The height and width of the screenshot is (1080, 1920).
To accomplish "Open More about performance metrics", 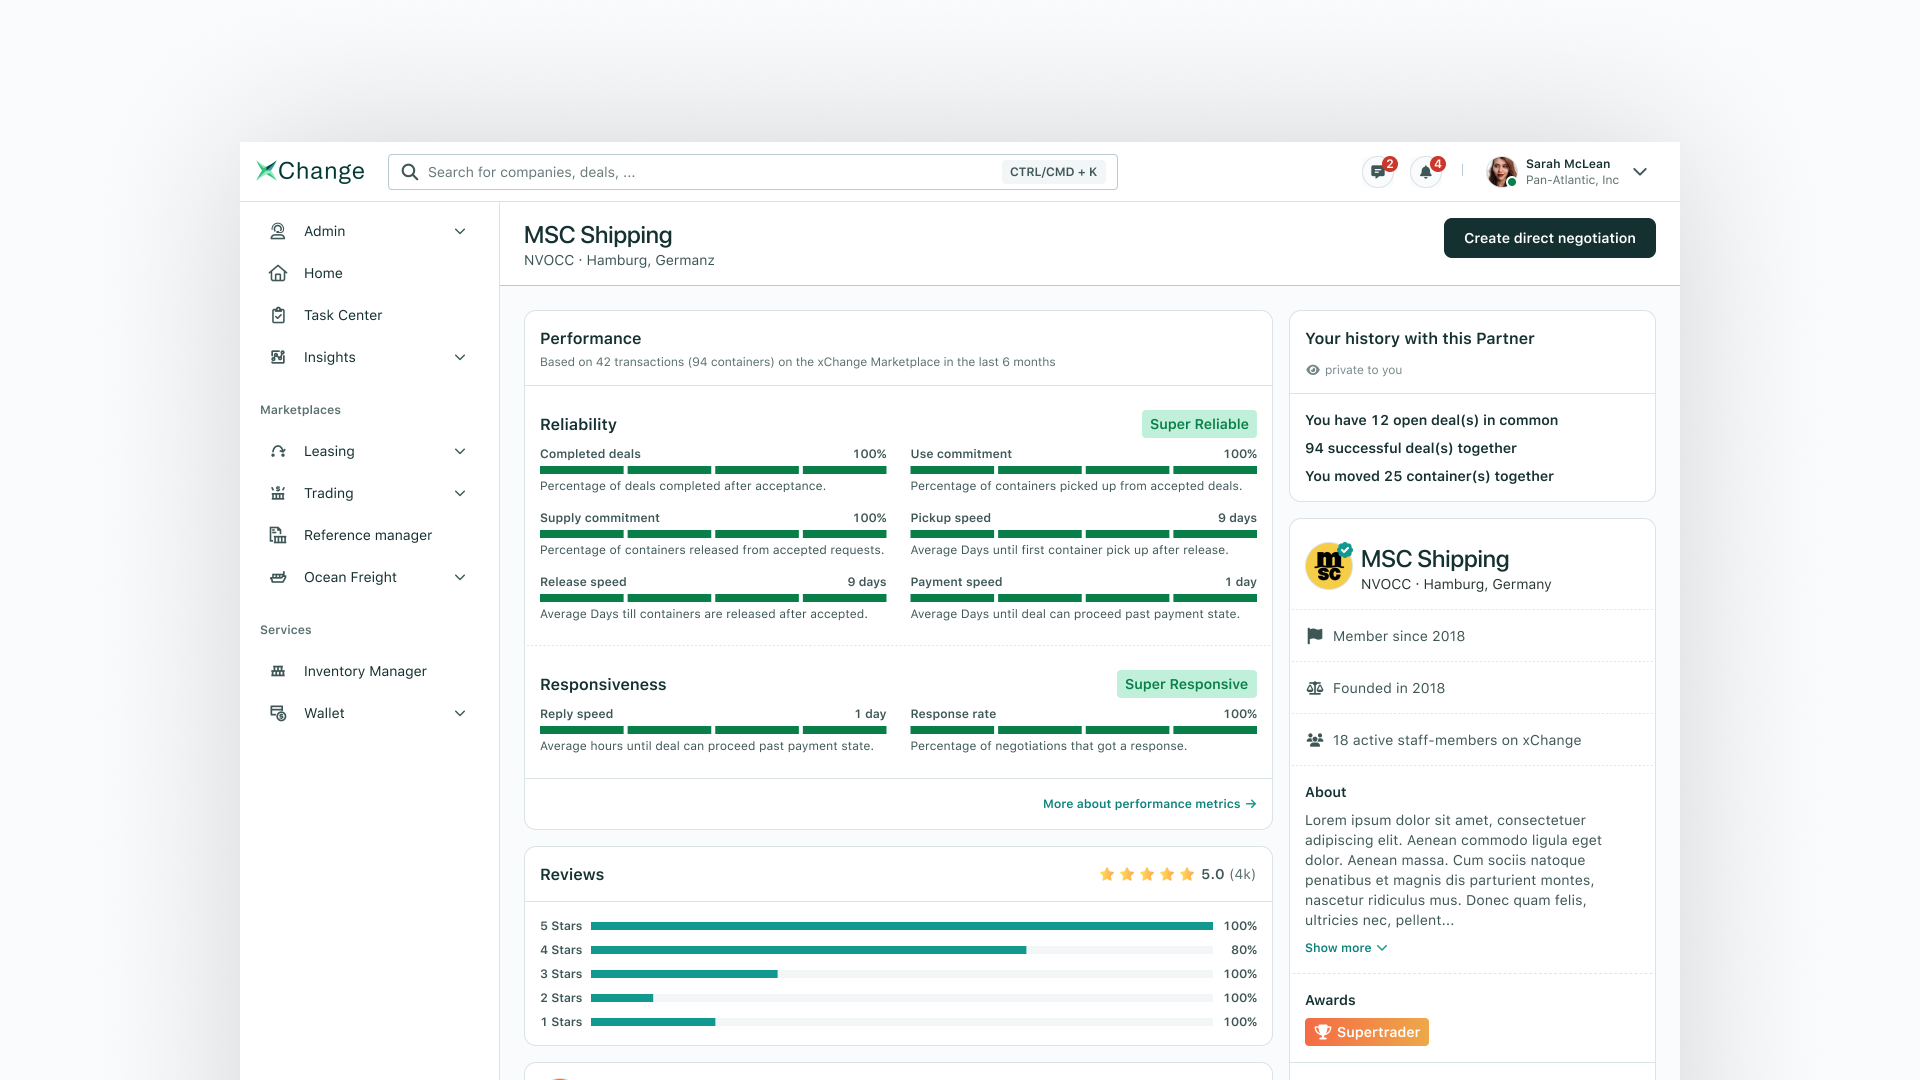I will coord(1148,803).
